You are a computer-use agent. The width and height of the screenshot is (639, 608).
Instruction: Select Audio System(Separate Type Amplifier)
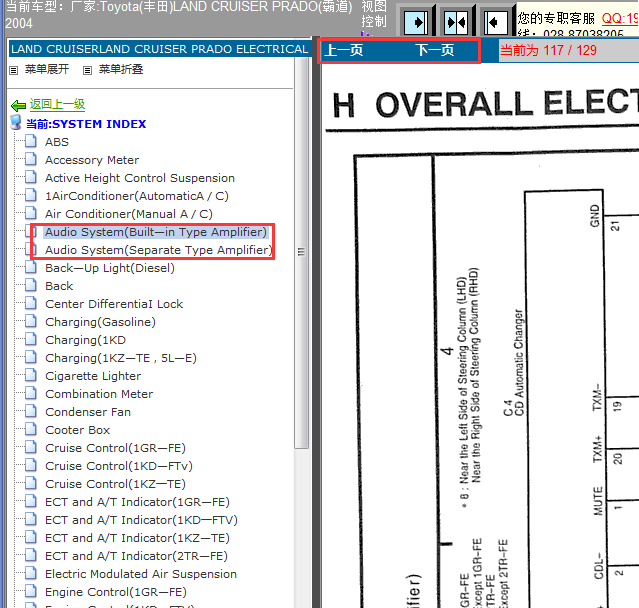[x=159, y=250]
